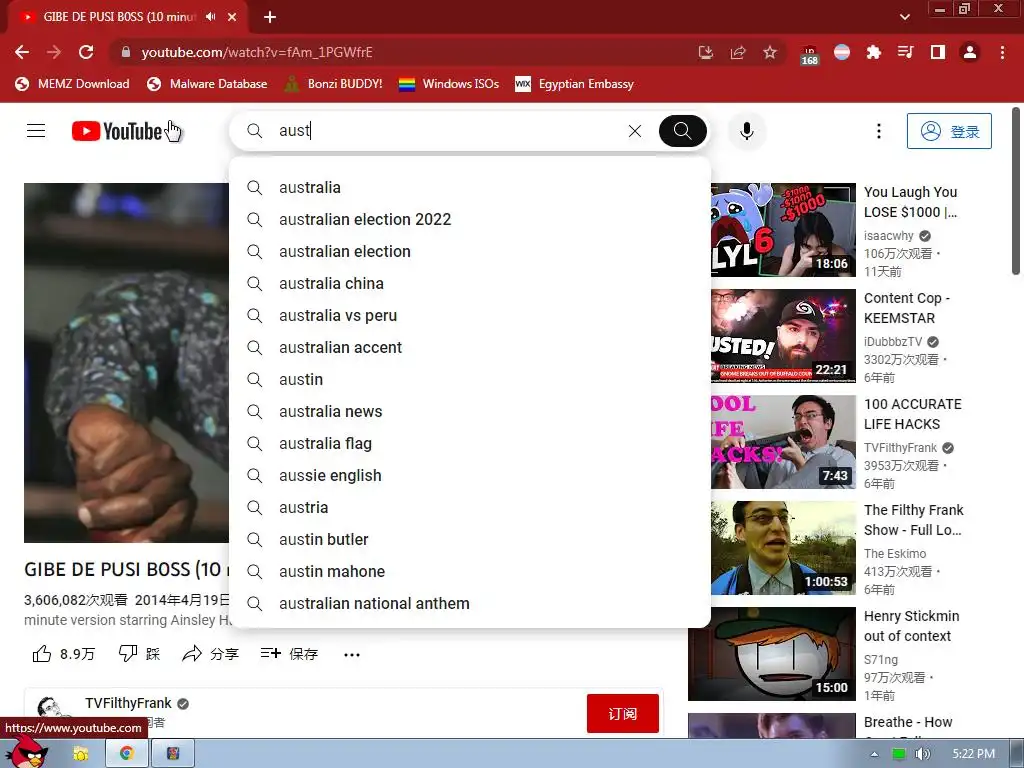The image size is (1024, 768).
Task: Expand the tab search dropdown arrow
Action: tap(904, 17)
